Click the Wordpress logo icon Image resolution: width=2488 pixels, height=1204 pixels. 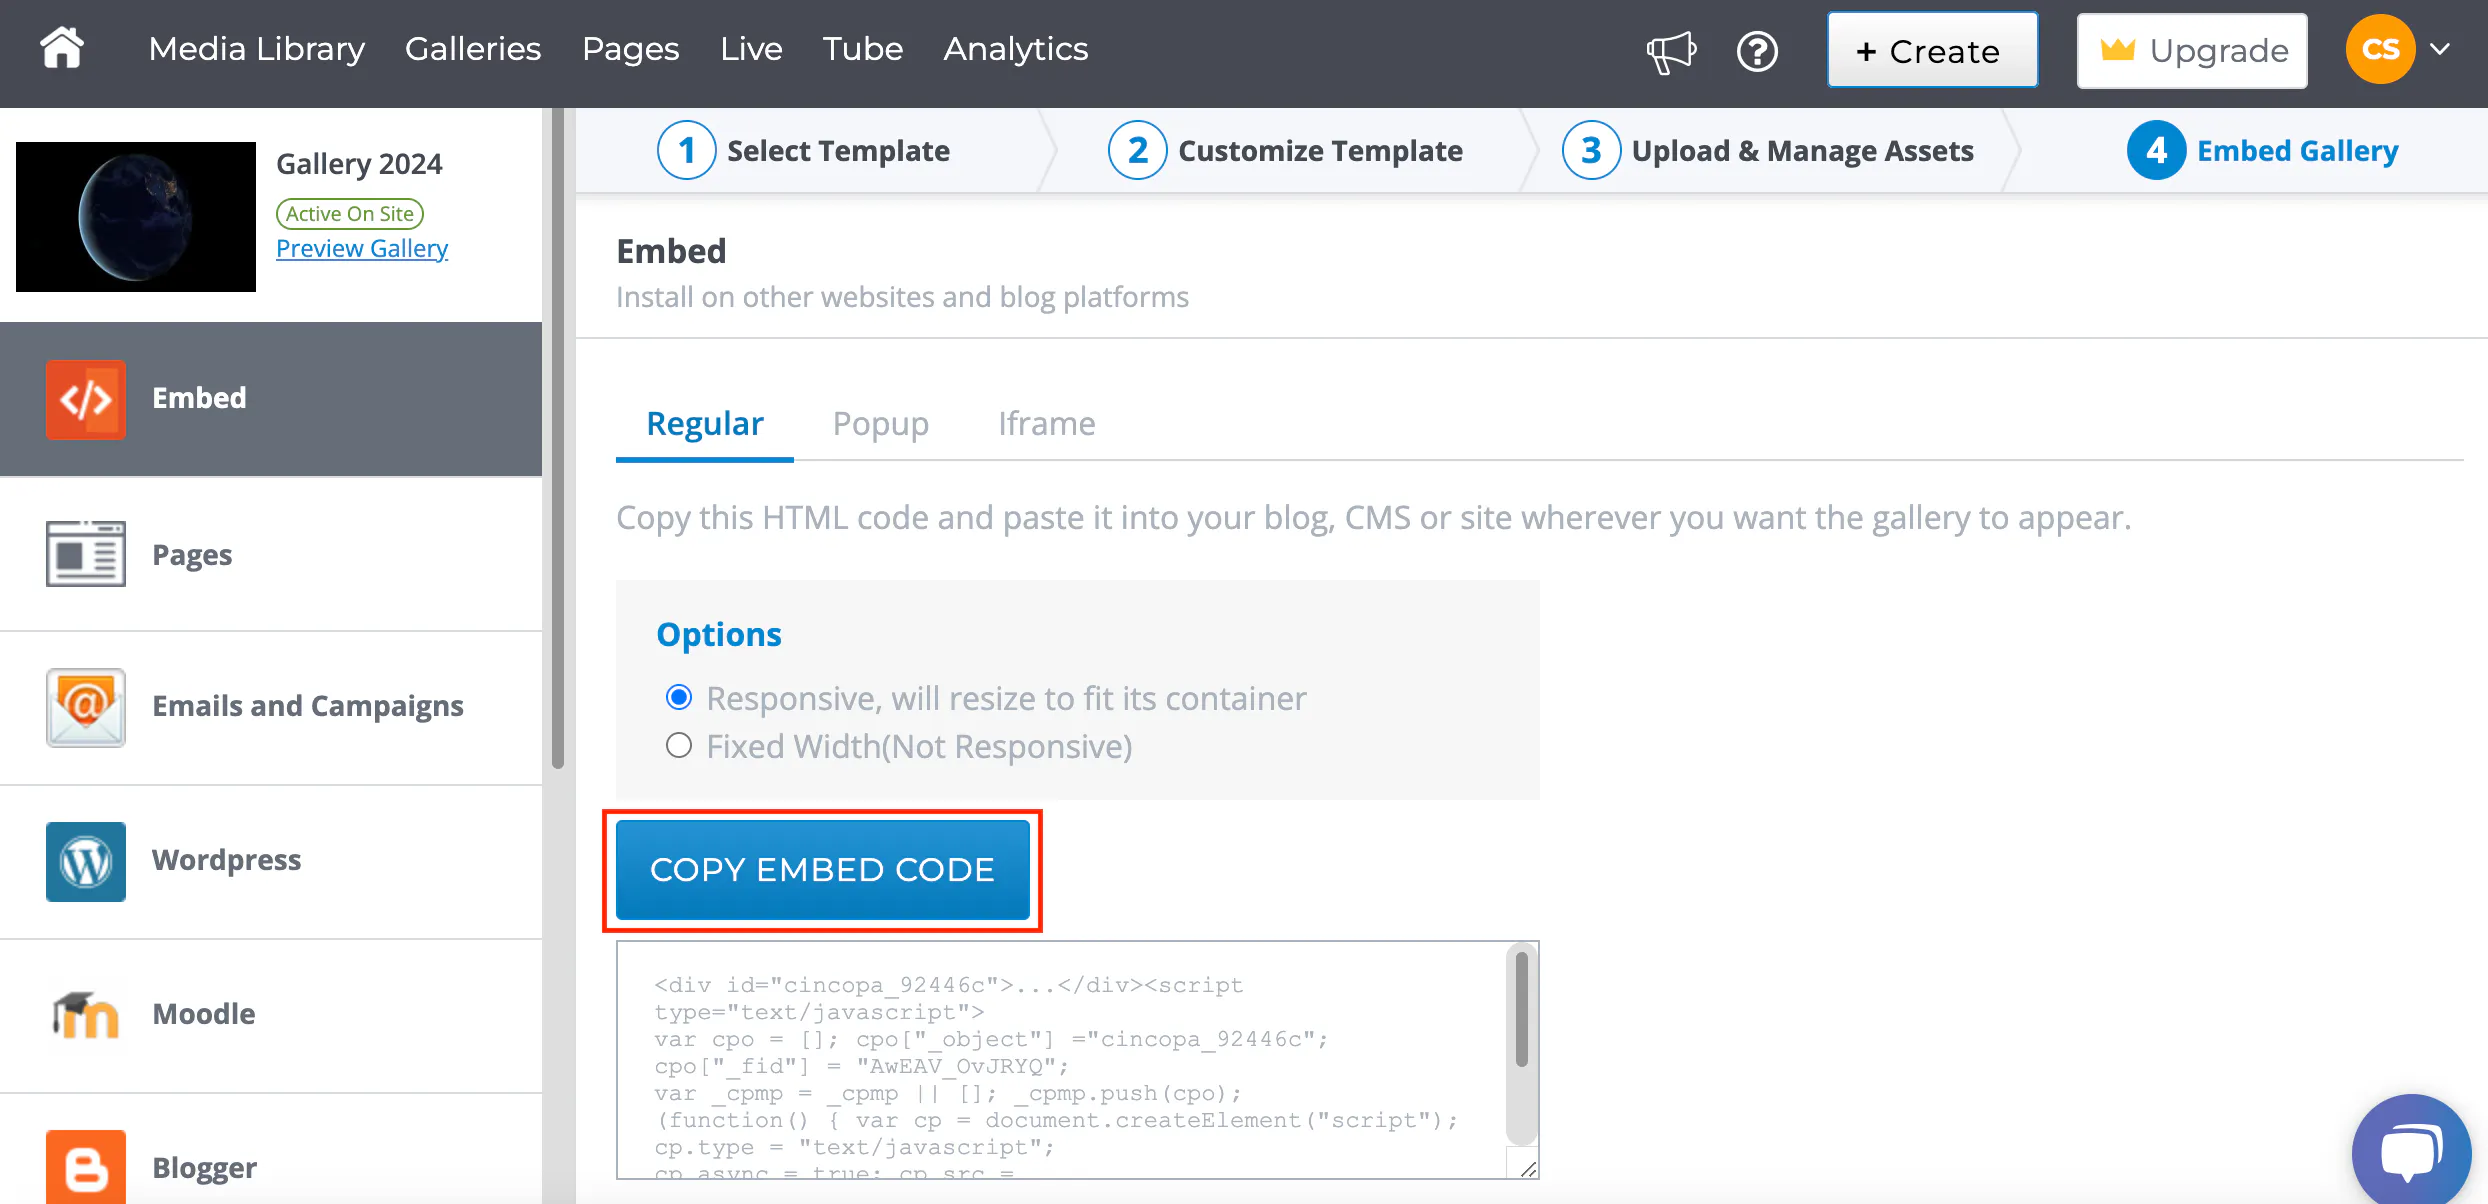86,861
